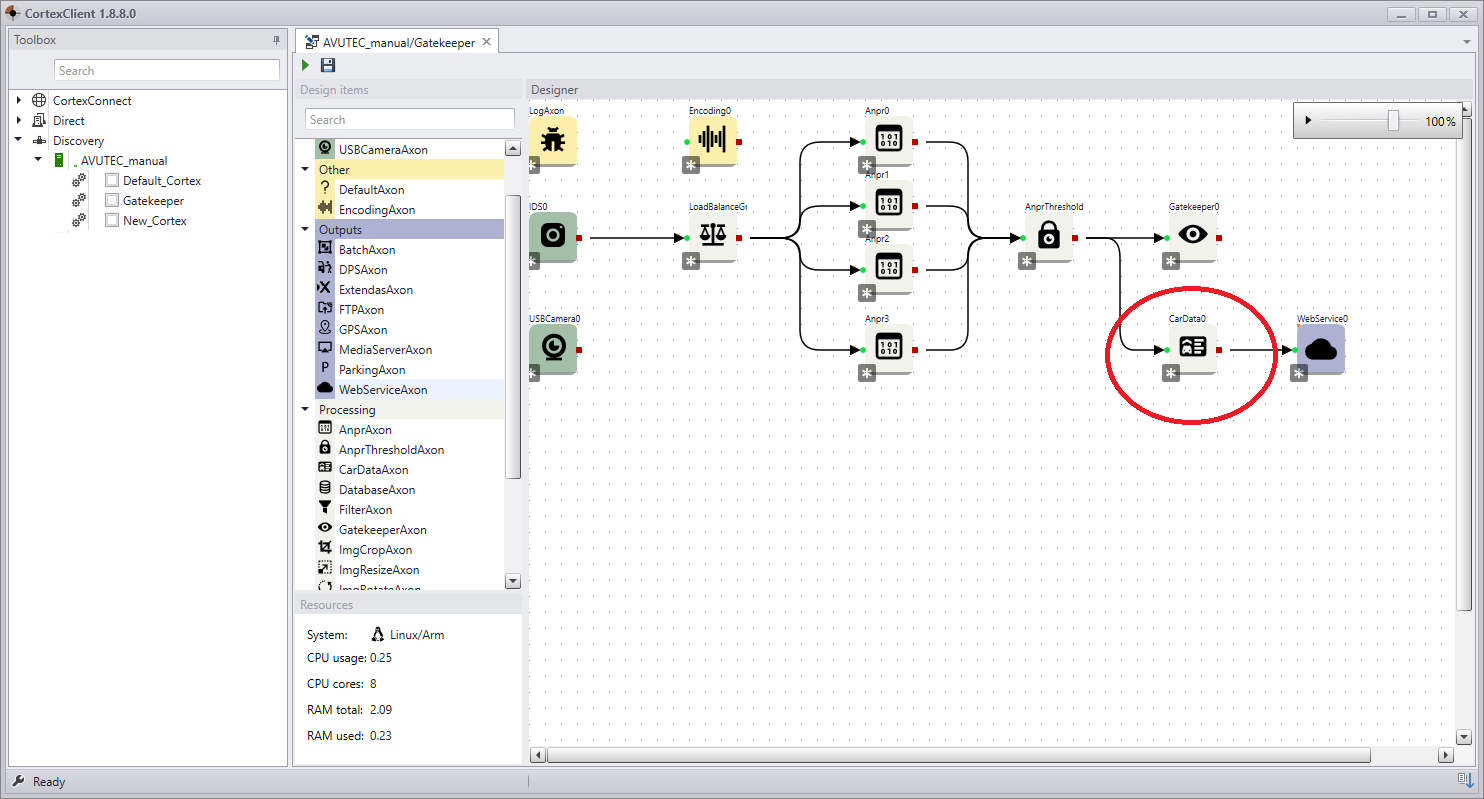Click the Save disk icon in toolbar
The image size is (1484, 799).
click(x=328, y=65)
